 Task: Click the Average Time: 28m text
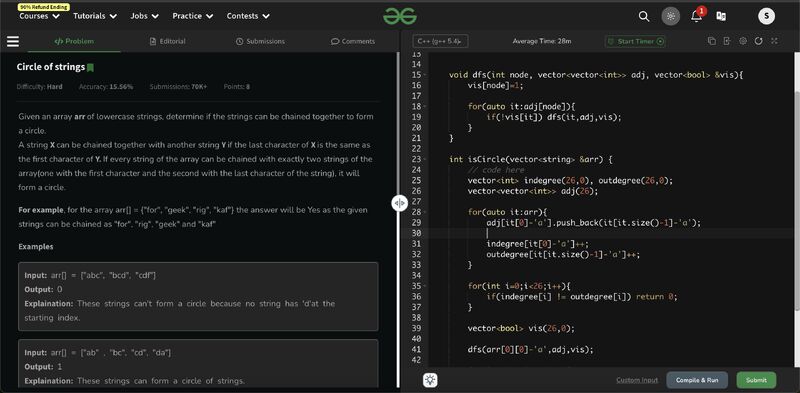[542, 41]
